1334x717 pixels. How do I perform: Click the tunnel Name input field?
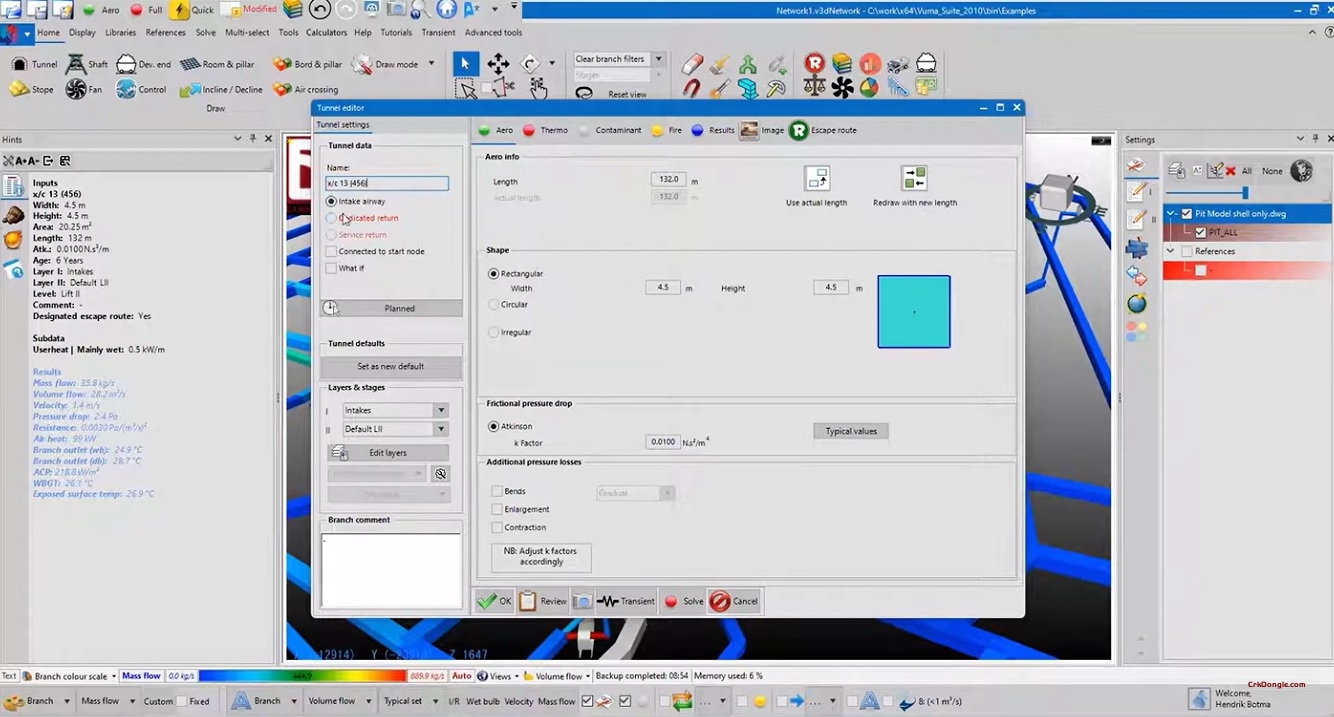[386, 183]
